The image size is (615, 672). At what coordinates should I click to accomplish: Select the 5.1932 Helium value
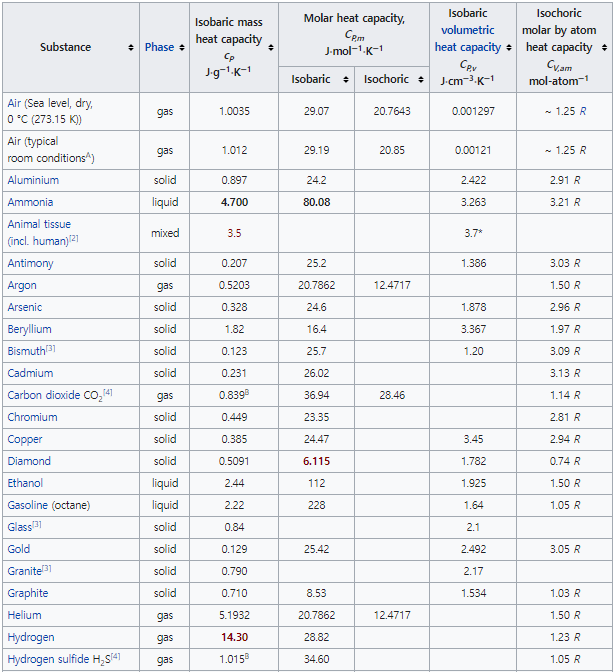tap(234, 615)
